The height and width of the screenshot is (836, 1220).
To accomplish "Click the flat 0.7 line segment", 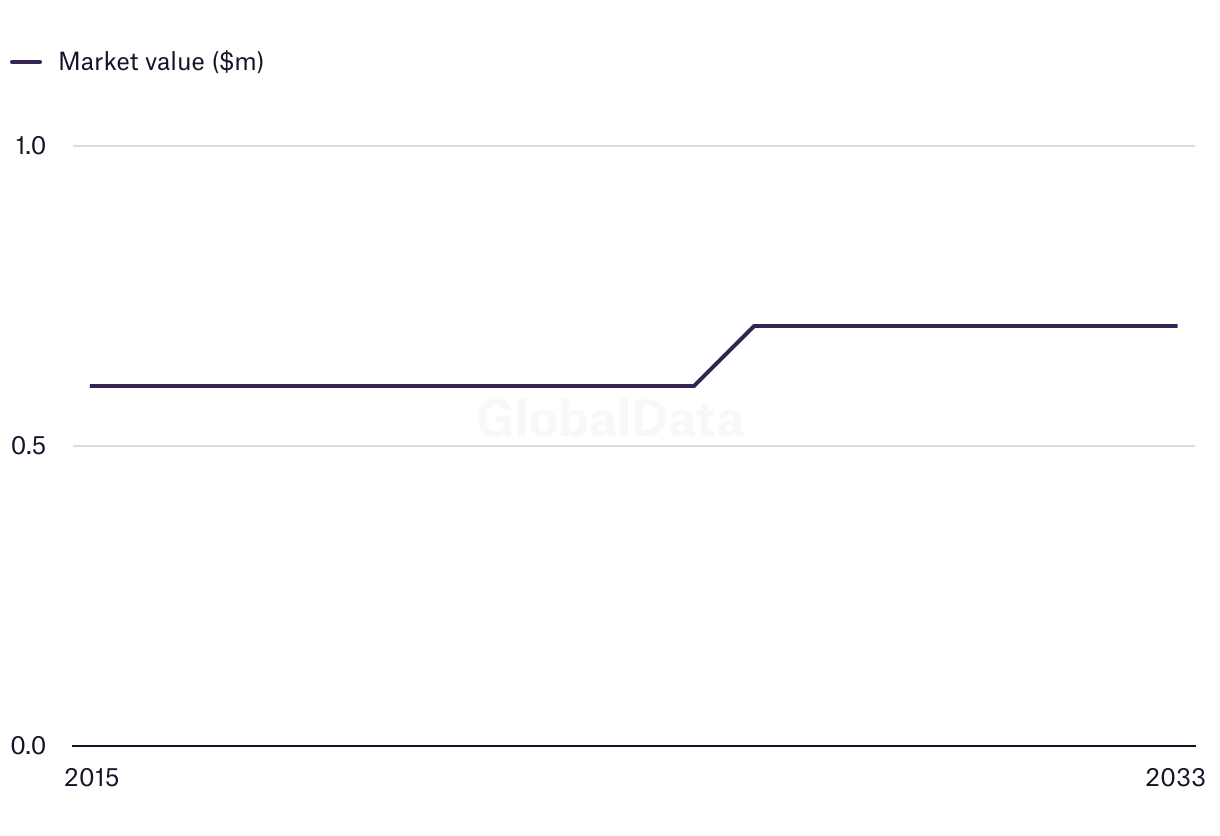I will (965, 326).
